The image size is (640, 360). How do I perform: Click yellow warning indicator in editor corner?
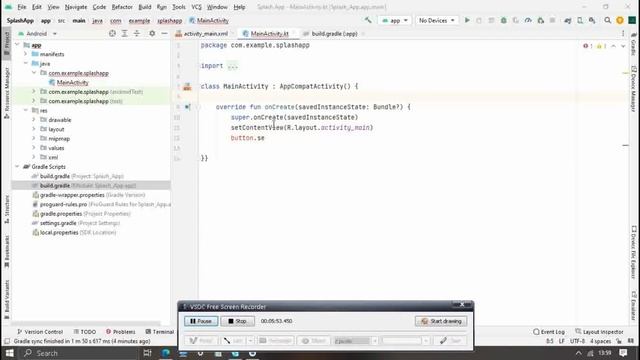(x=601, y=46)
